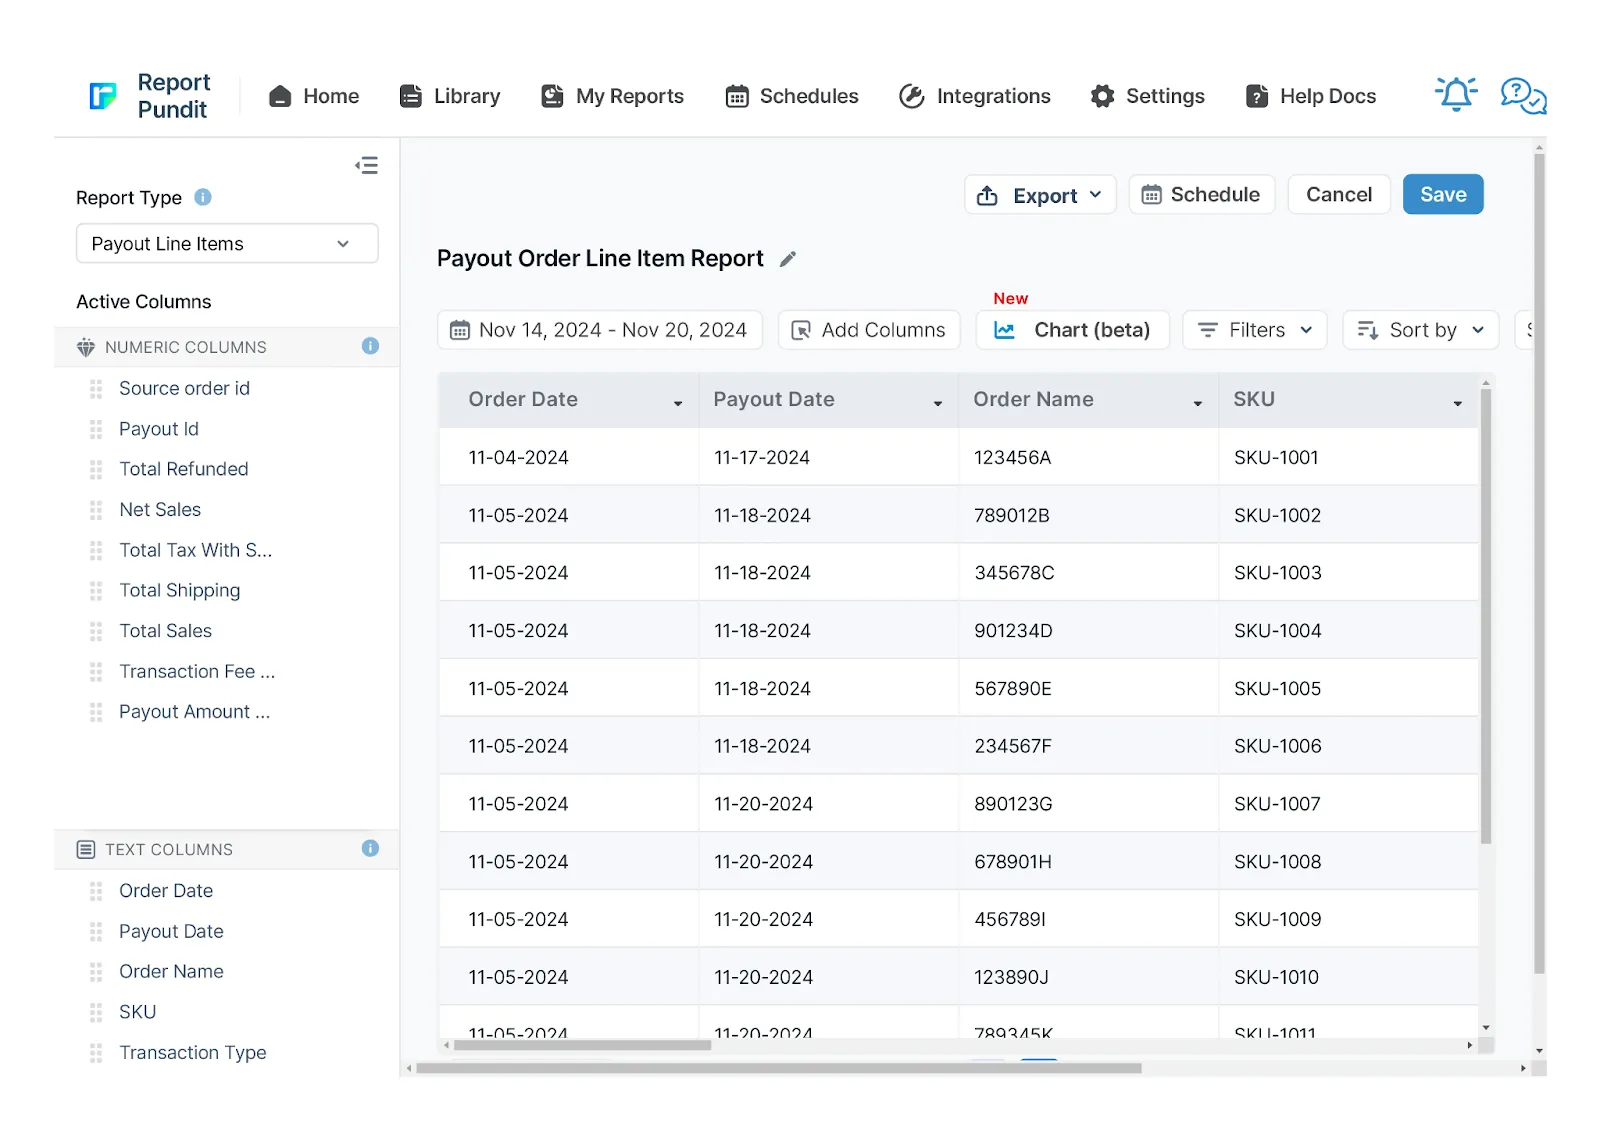Click the Text Columns list icon
Screen dimensions: 1600x1130
(86, 849)
